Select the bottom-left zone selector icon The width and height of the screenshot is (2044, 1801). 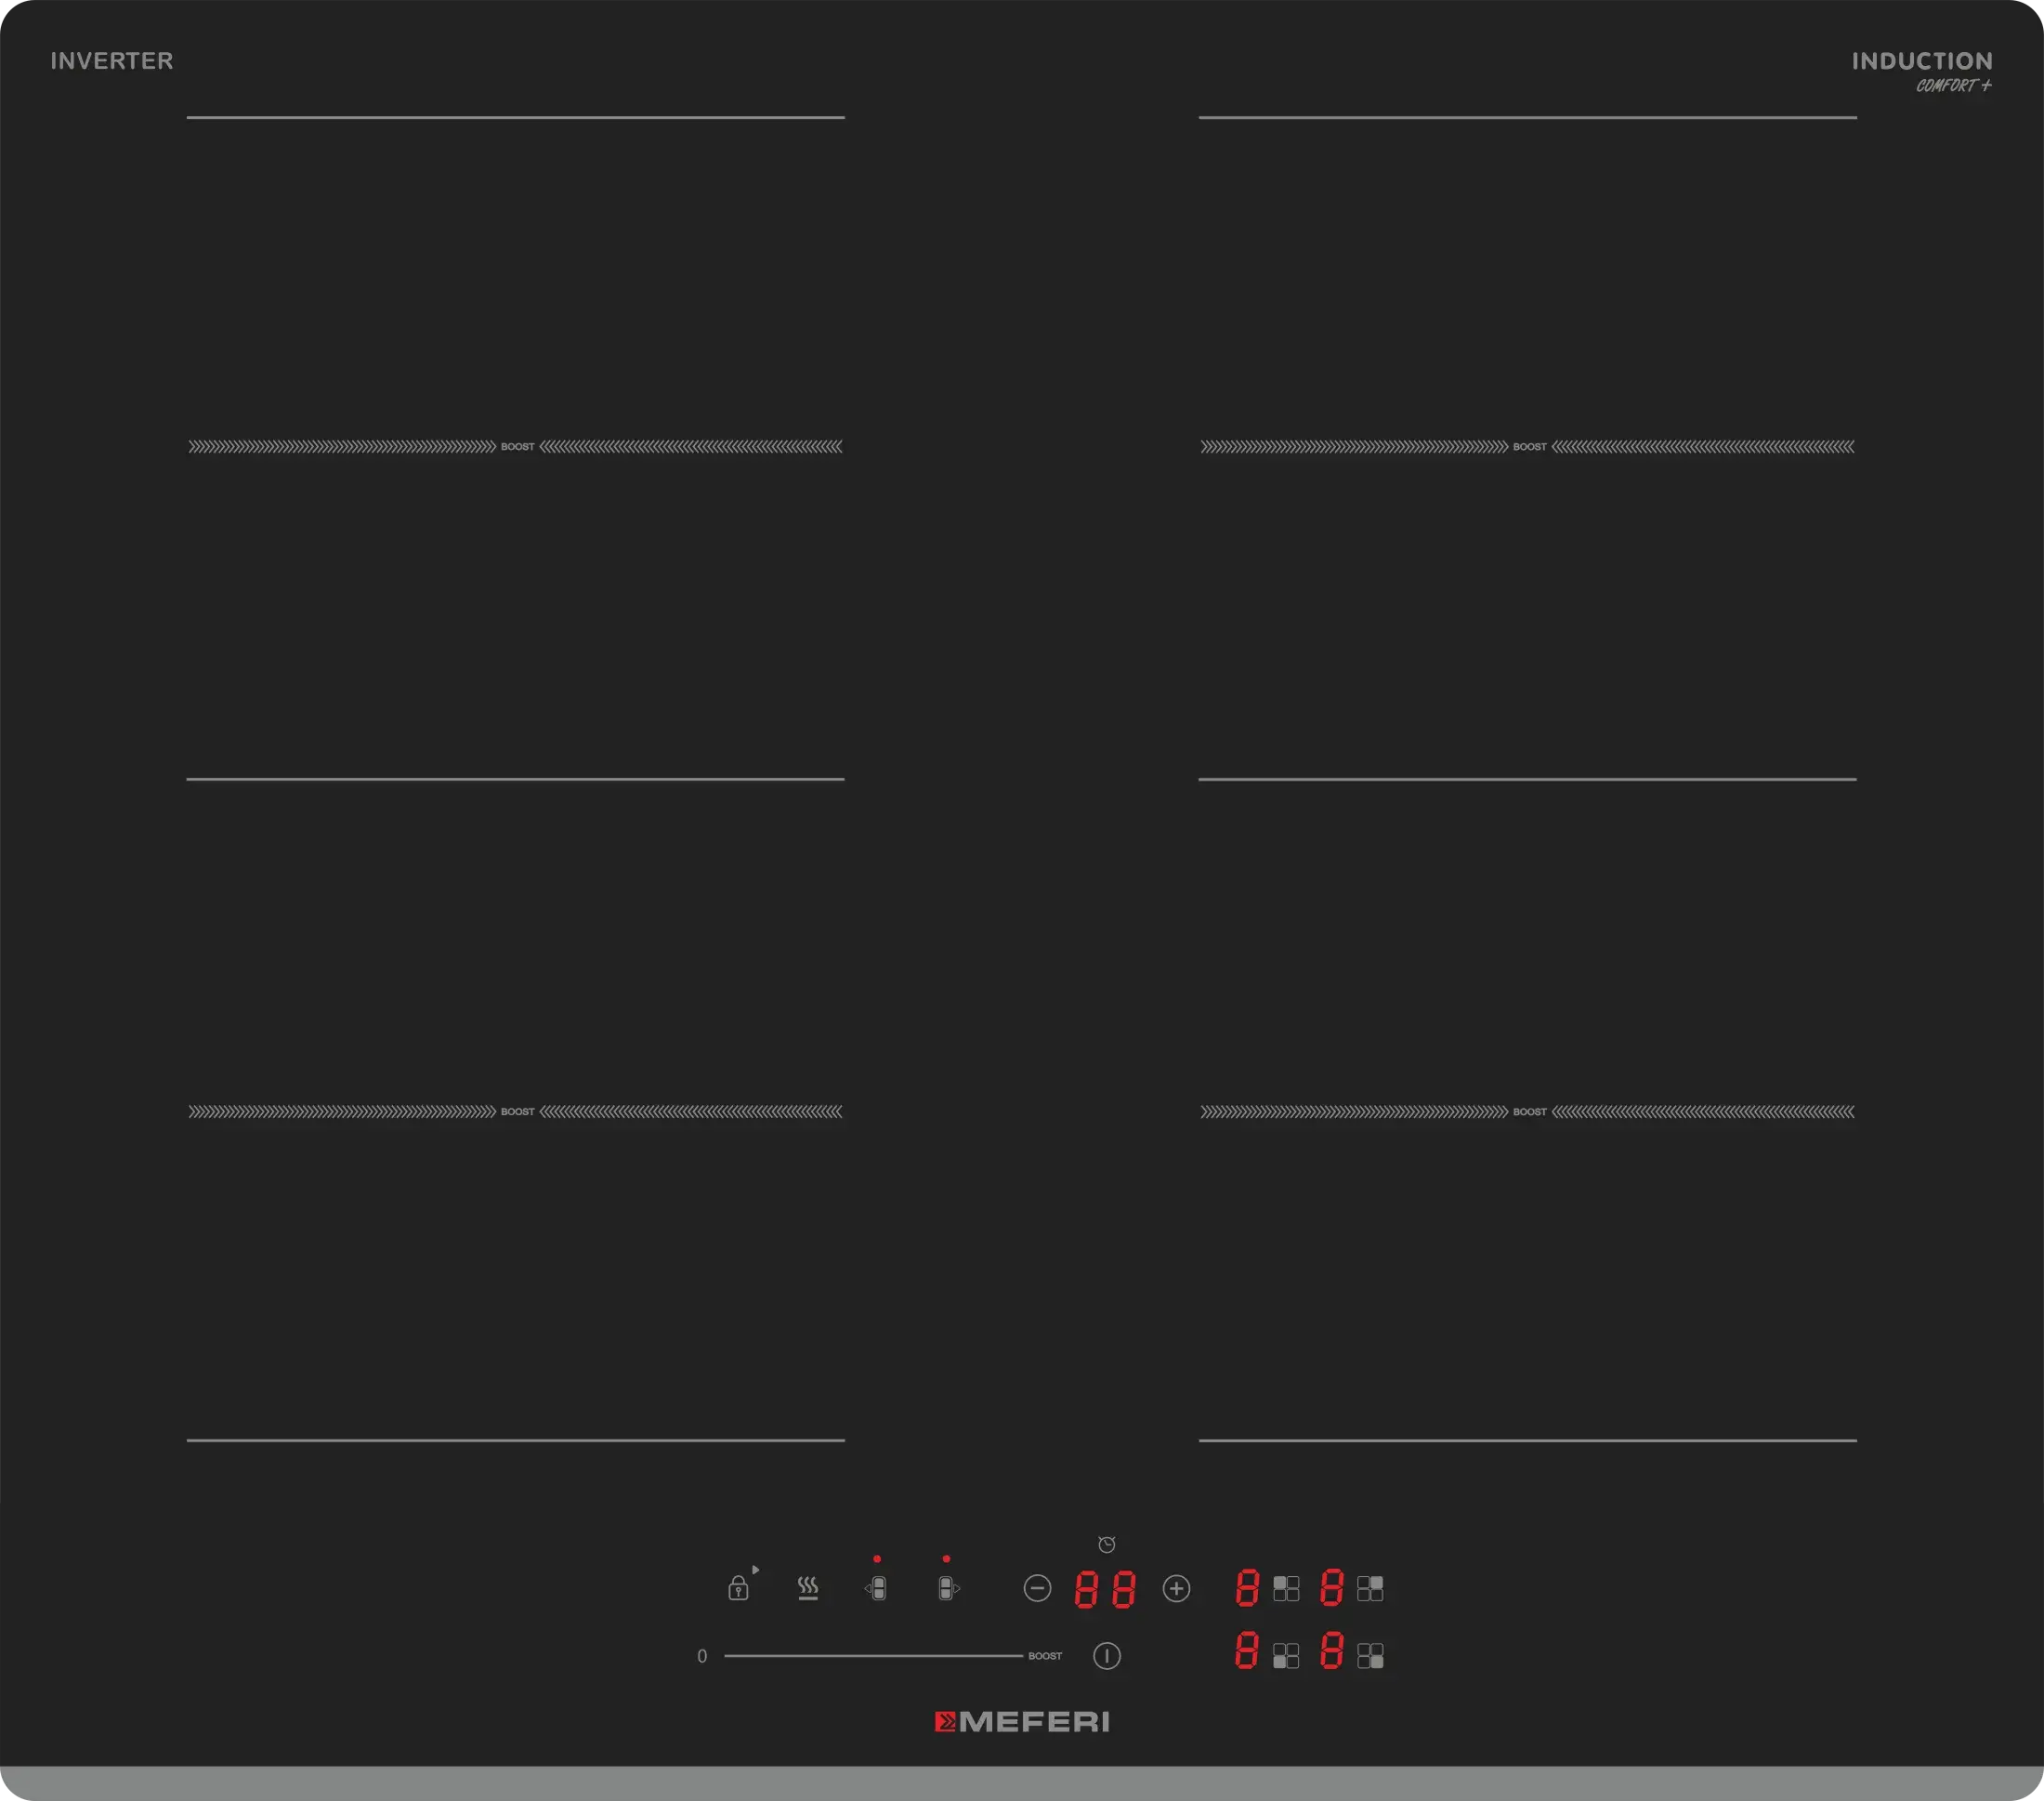[1286, 1656]
